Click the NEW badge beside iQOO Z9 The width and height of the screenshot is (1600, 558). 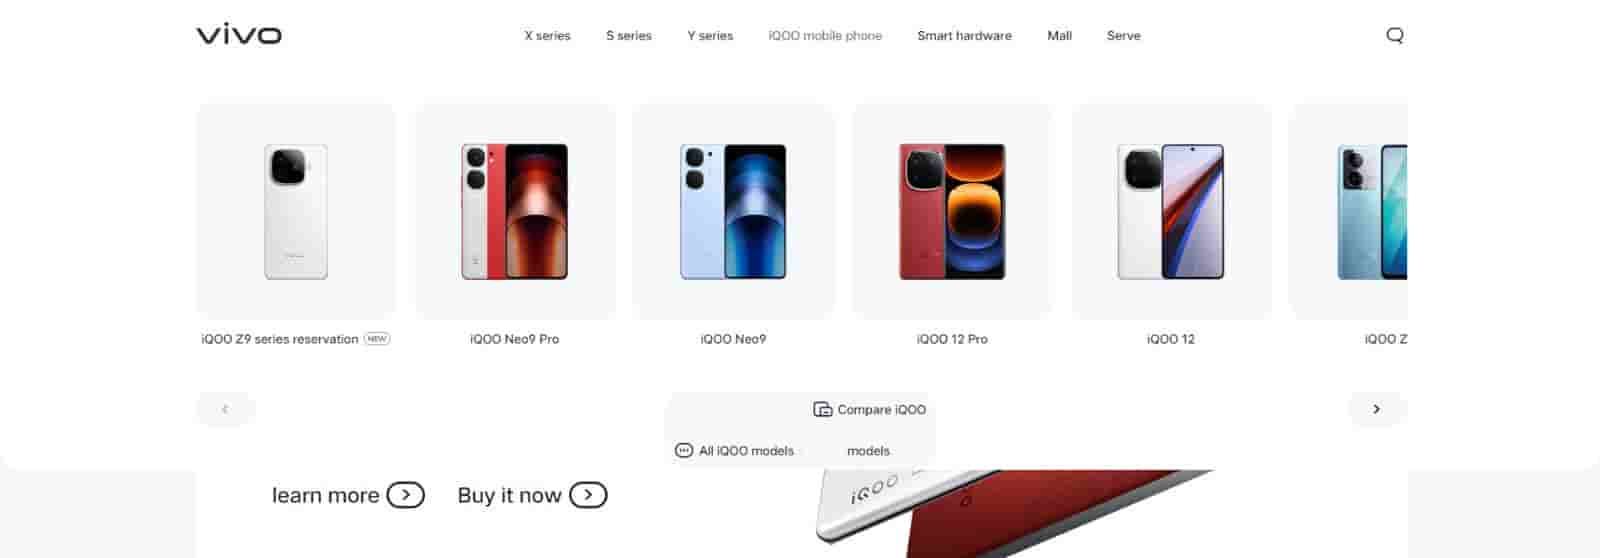377,339
